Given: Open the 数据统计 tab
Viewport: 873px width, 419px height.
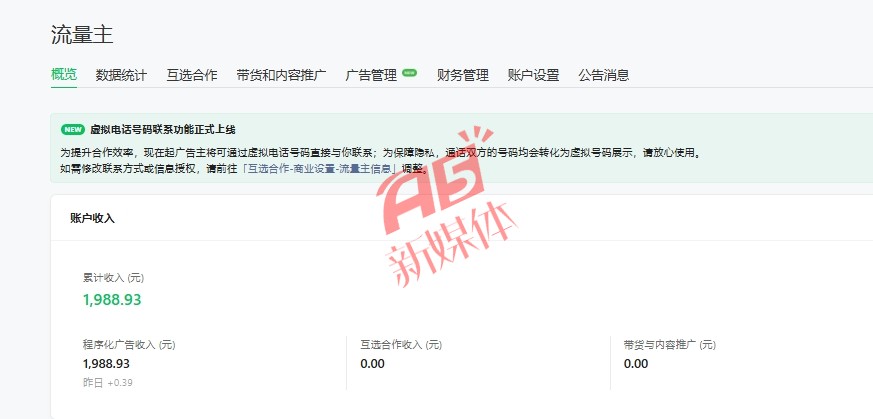Looking at the screenshot, I should coord(121,75).
